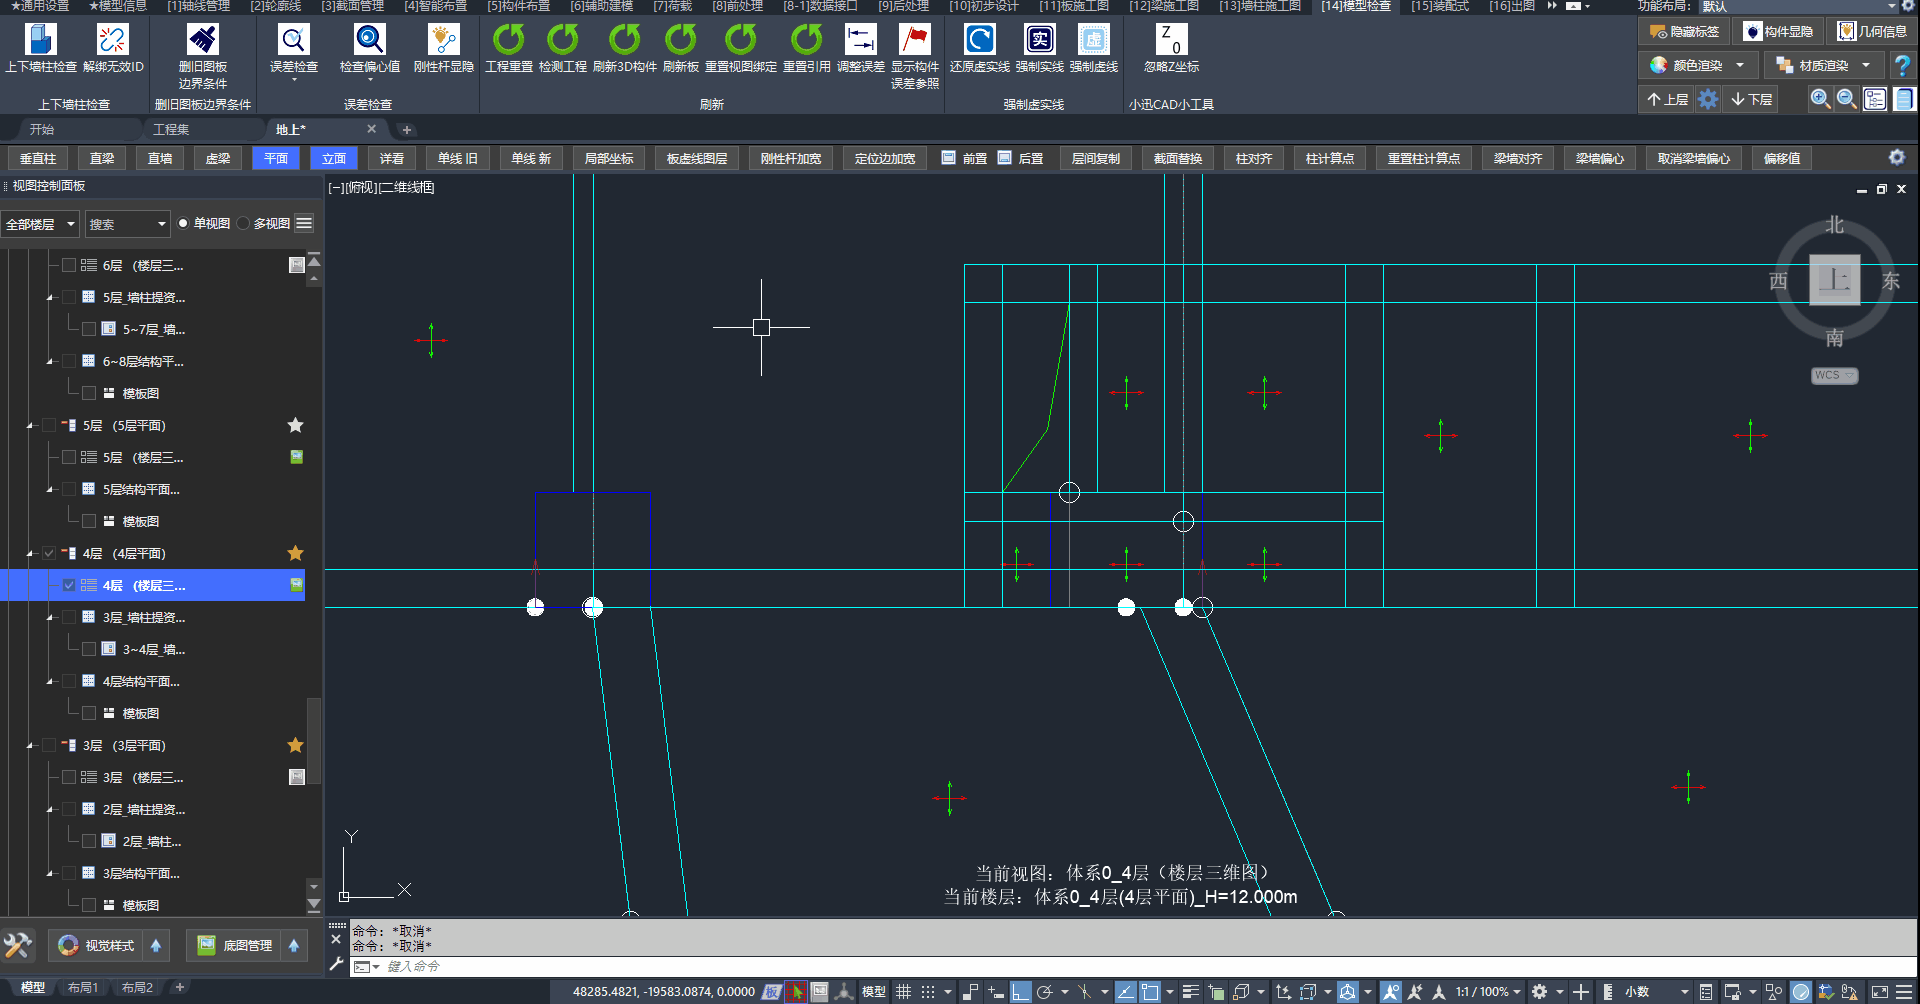Open the [12]梁施工图 ribbon tab

click(x=1164, y=6)
